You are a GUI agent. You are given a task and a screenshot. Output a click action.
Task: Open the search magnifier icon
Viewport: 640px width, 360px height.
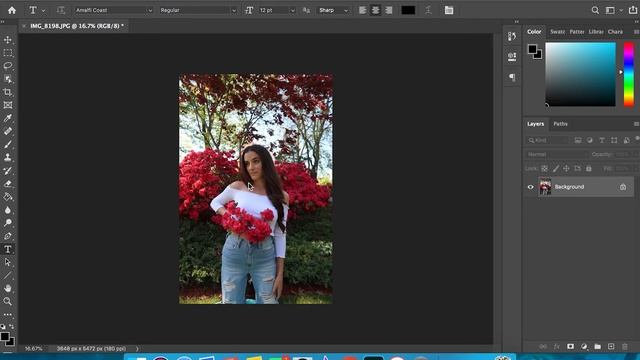pos(596,11)
